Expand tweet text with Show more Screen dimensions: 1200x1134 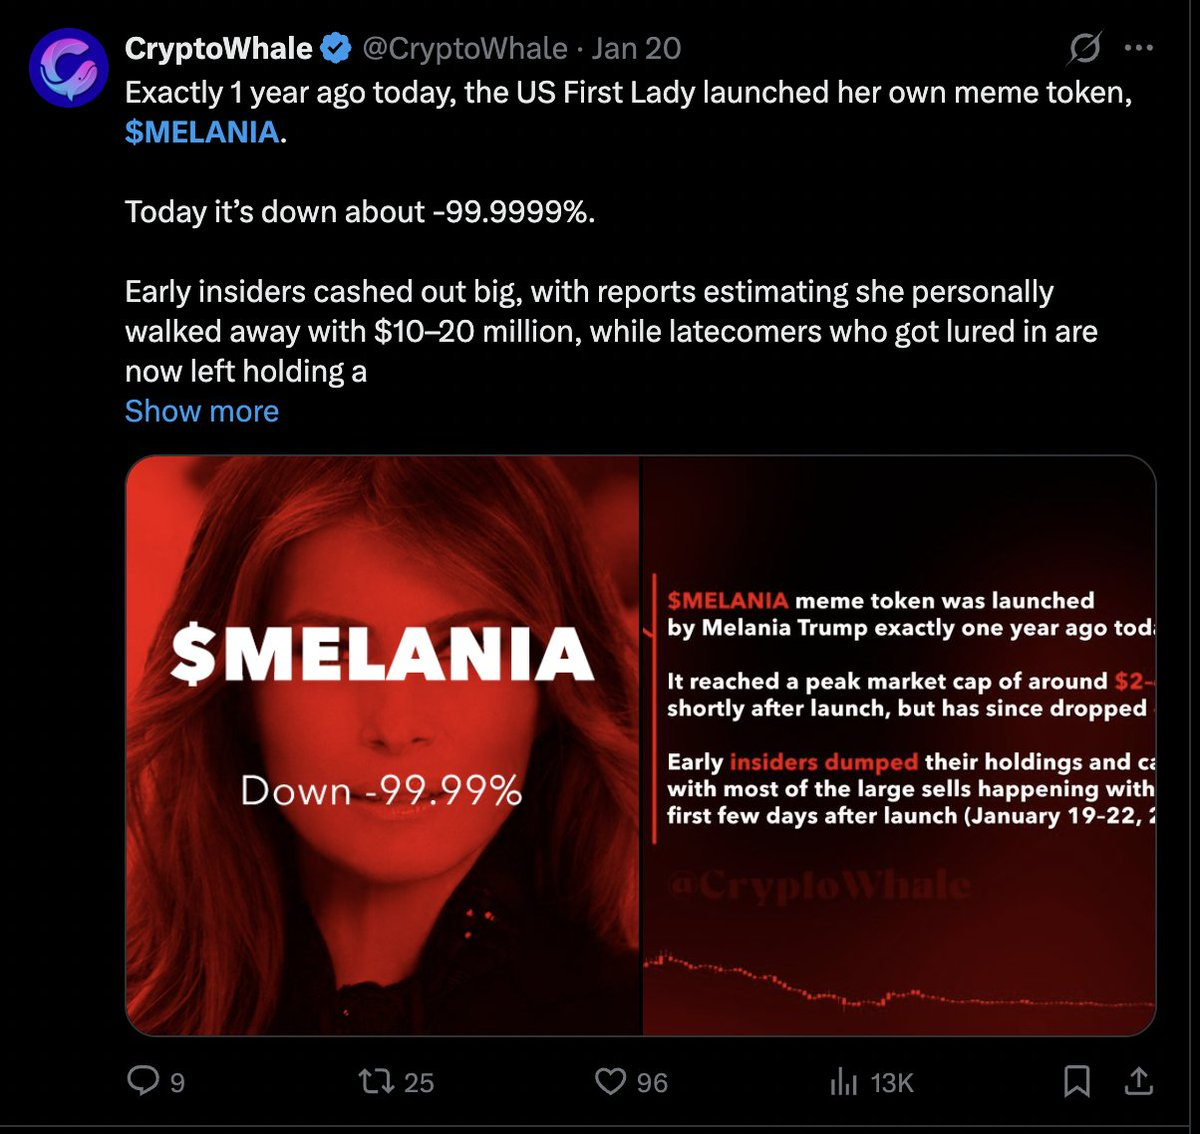pyautogui.click(x=202, y=411)
